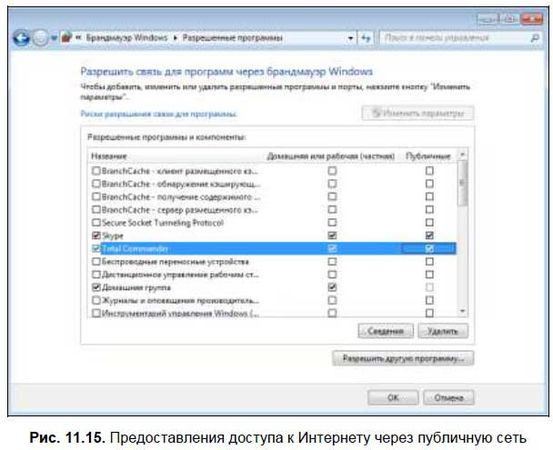
Task: Select Журналы и оповещения производительности row
Action: (273, 300)
